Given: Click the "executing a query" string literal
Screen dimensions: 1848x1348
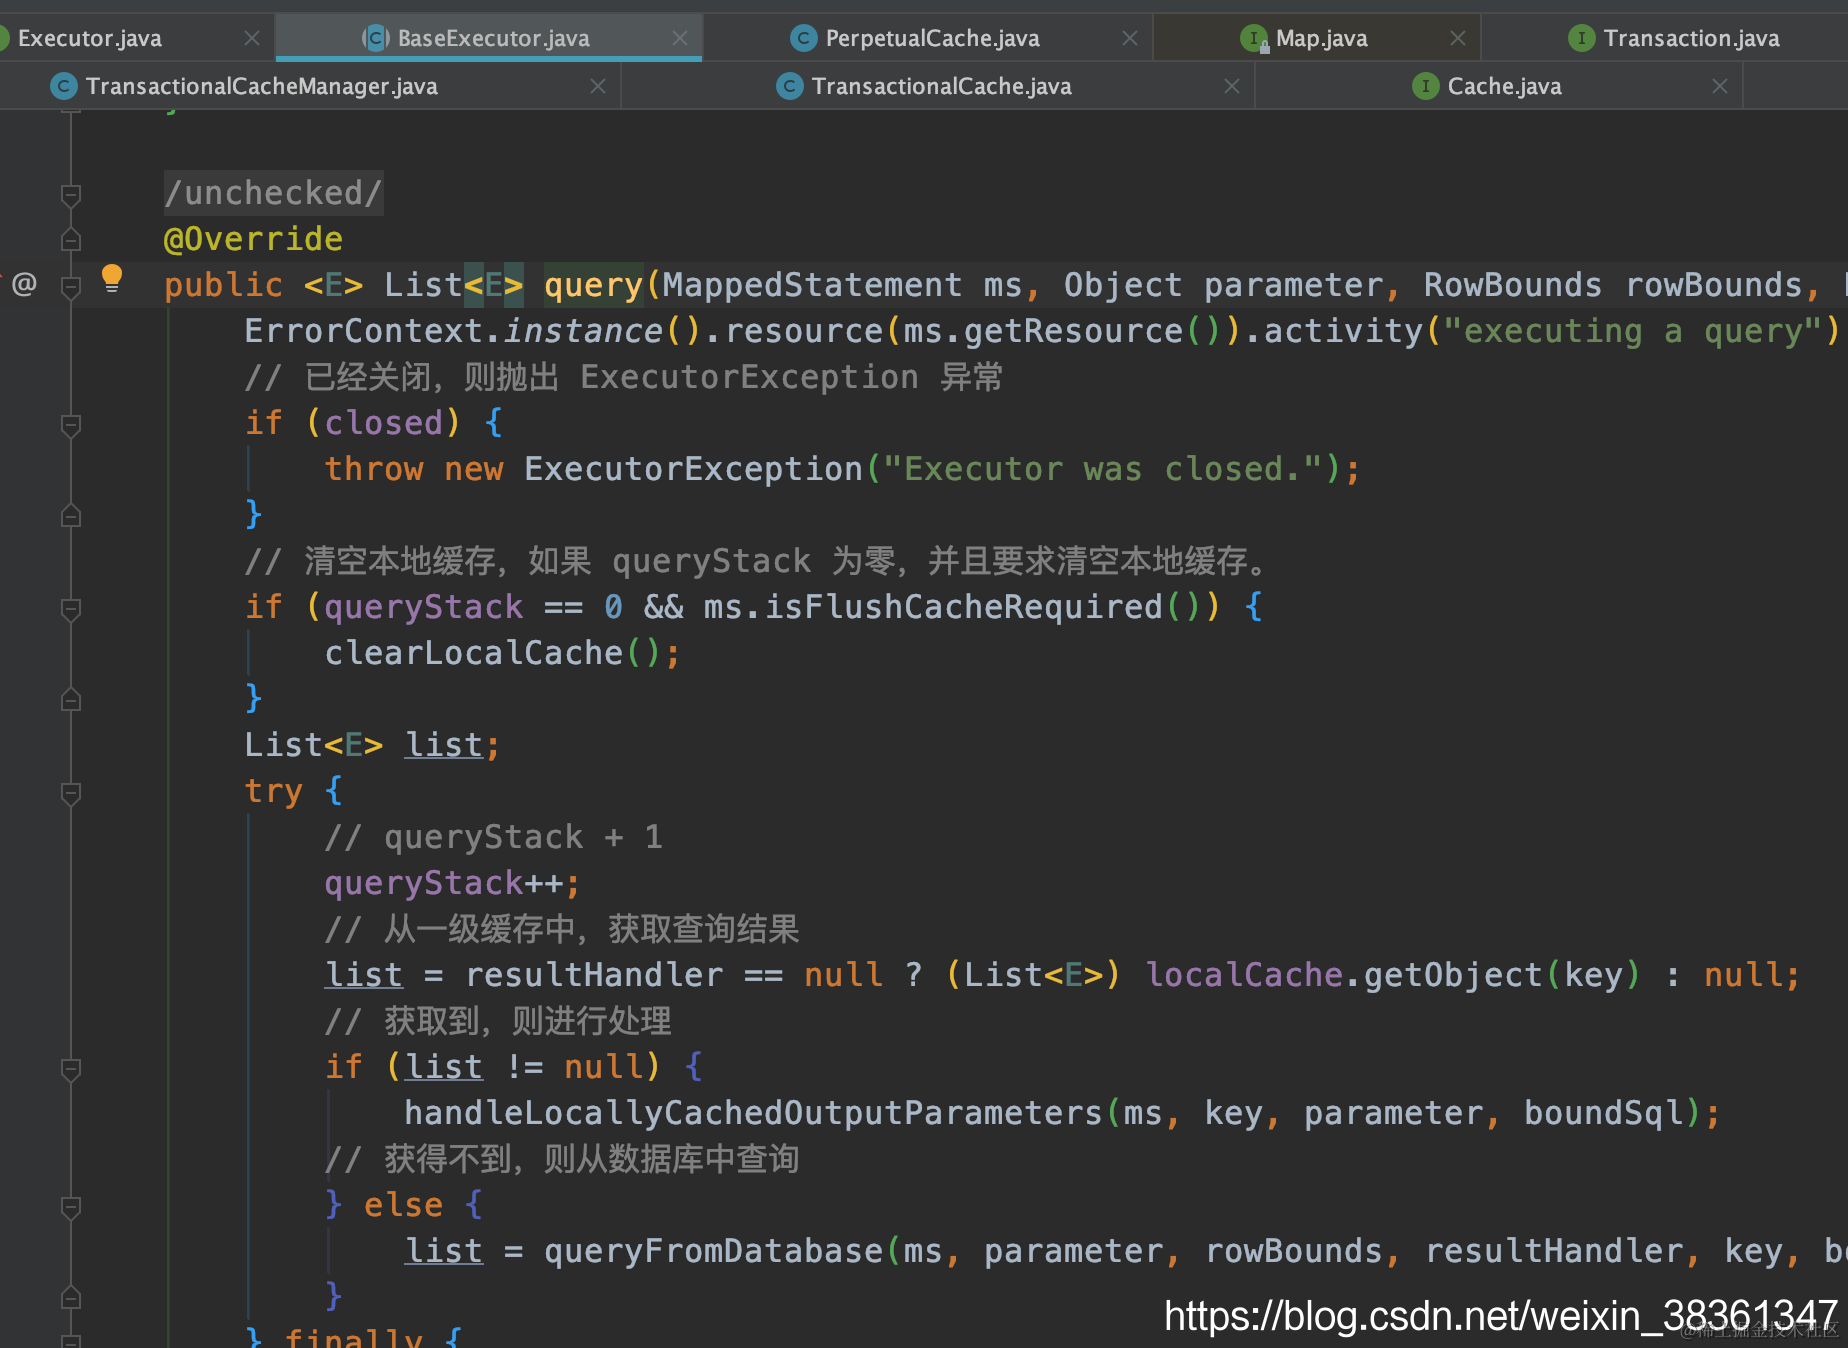Looking at the screenshot, I should (x=1632, y=331).
